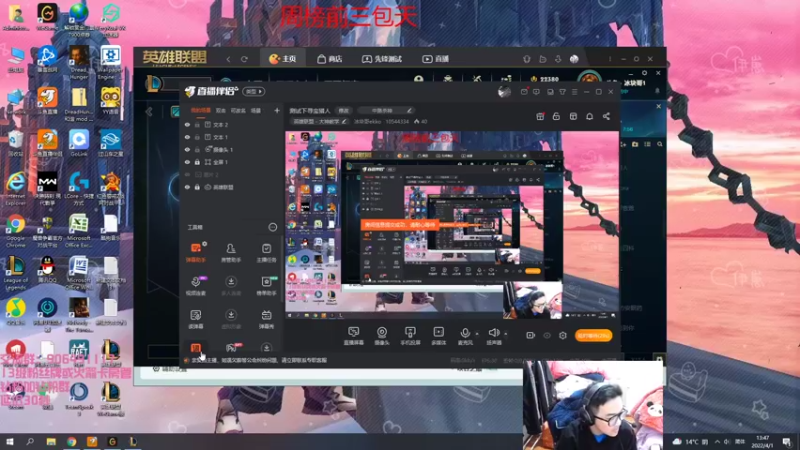Open the hamburger menu in the streaming companion title bar

click(574, 92)
